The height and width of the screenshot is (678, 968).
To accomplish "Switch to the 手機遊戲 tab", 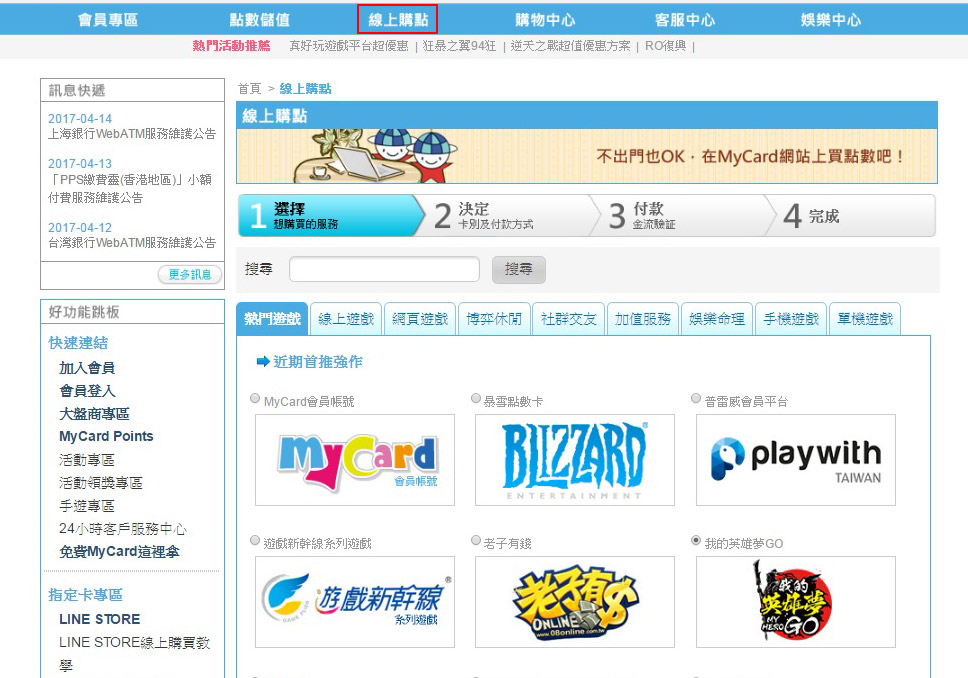I will (x=791, y=319).
